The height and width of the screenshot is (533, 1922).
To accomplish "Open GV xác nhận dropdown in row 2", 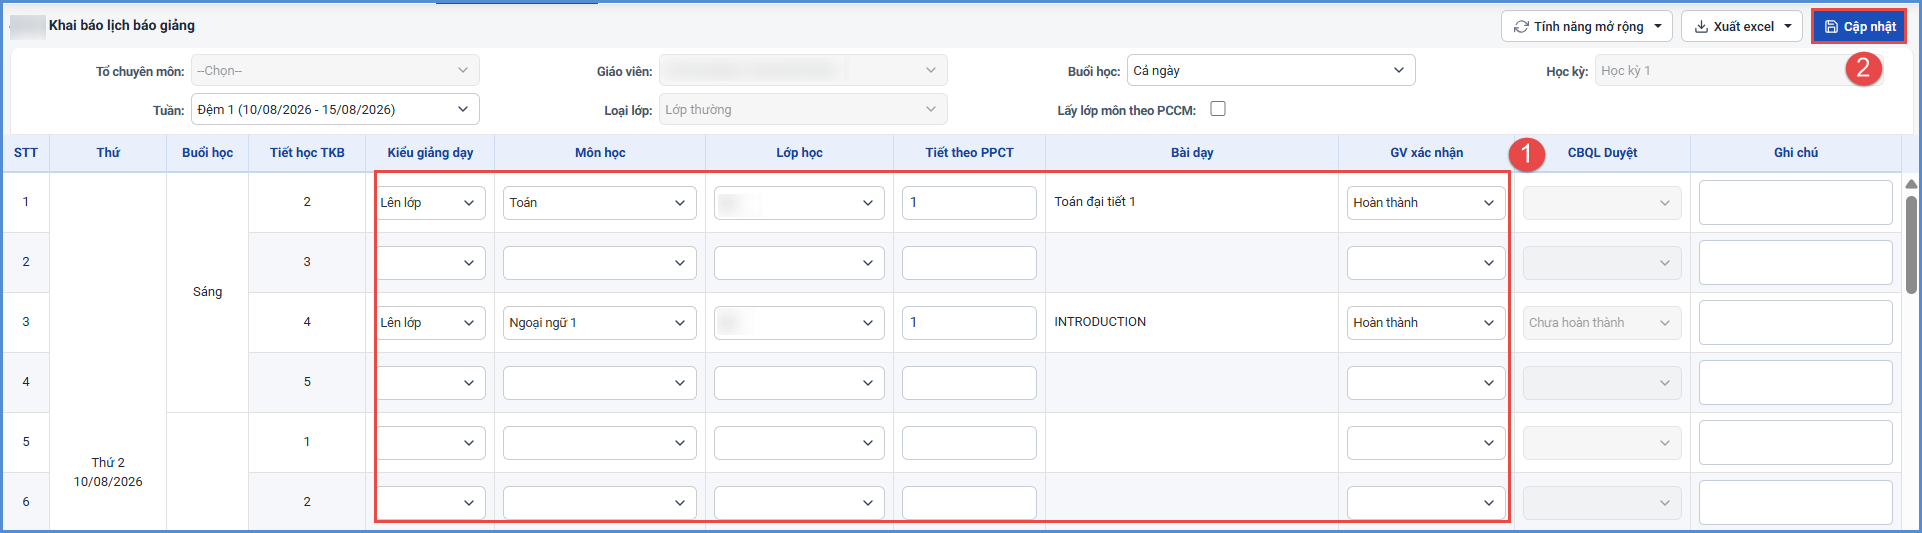I will point(1426,263).
